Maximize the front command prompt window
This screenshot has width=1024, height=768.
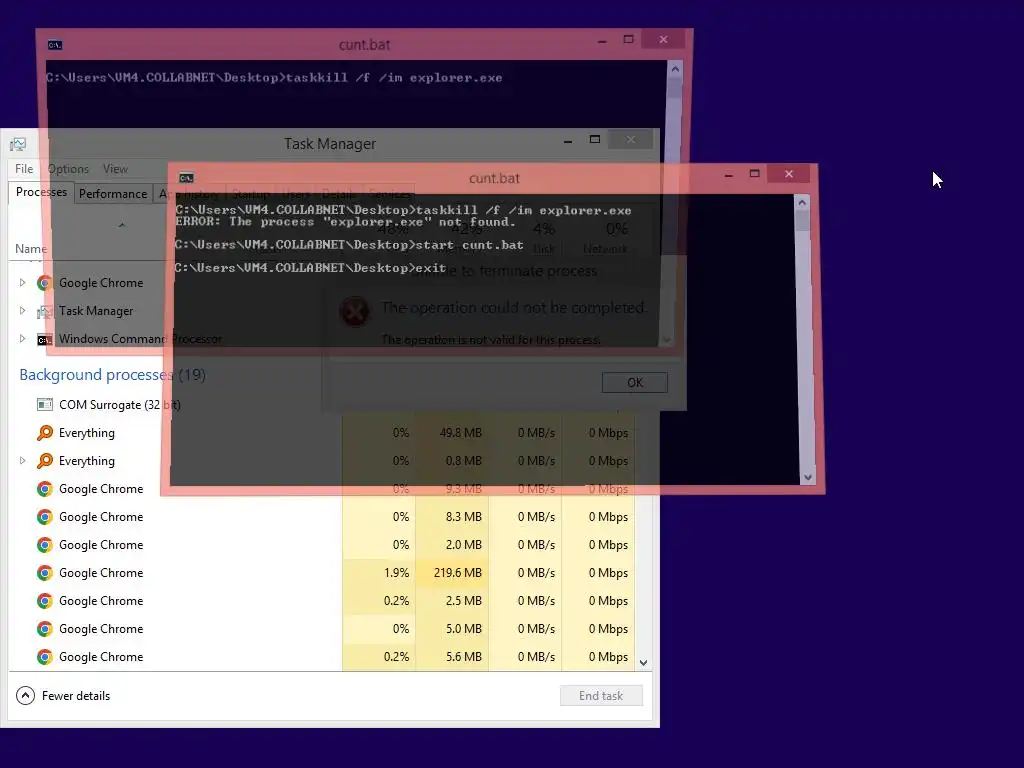click(x=755, y=174)
